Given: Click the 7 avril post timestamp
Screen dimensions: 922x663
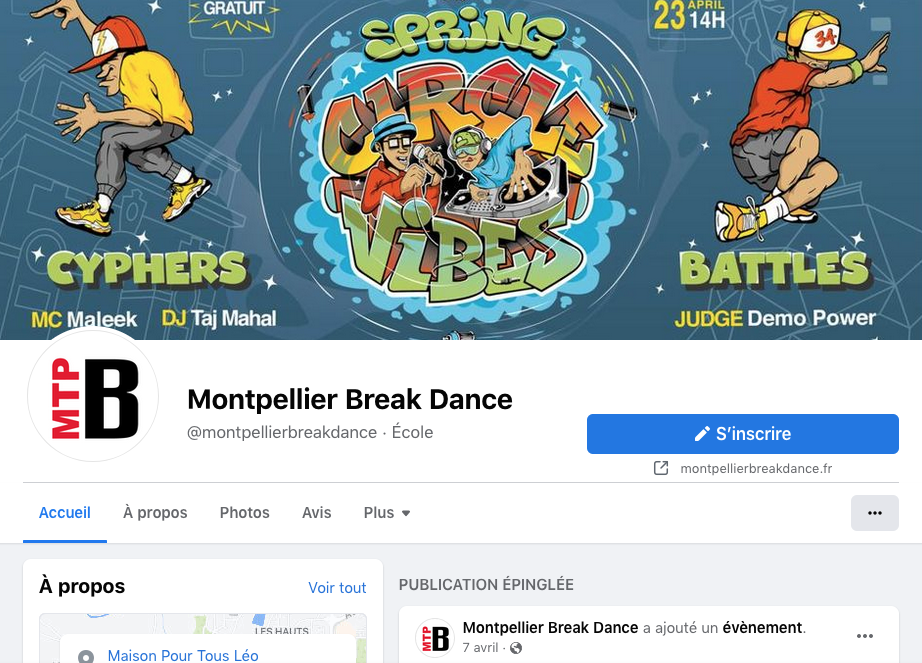Looking at the screenshot, I should (x=480, y=648).
